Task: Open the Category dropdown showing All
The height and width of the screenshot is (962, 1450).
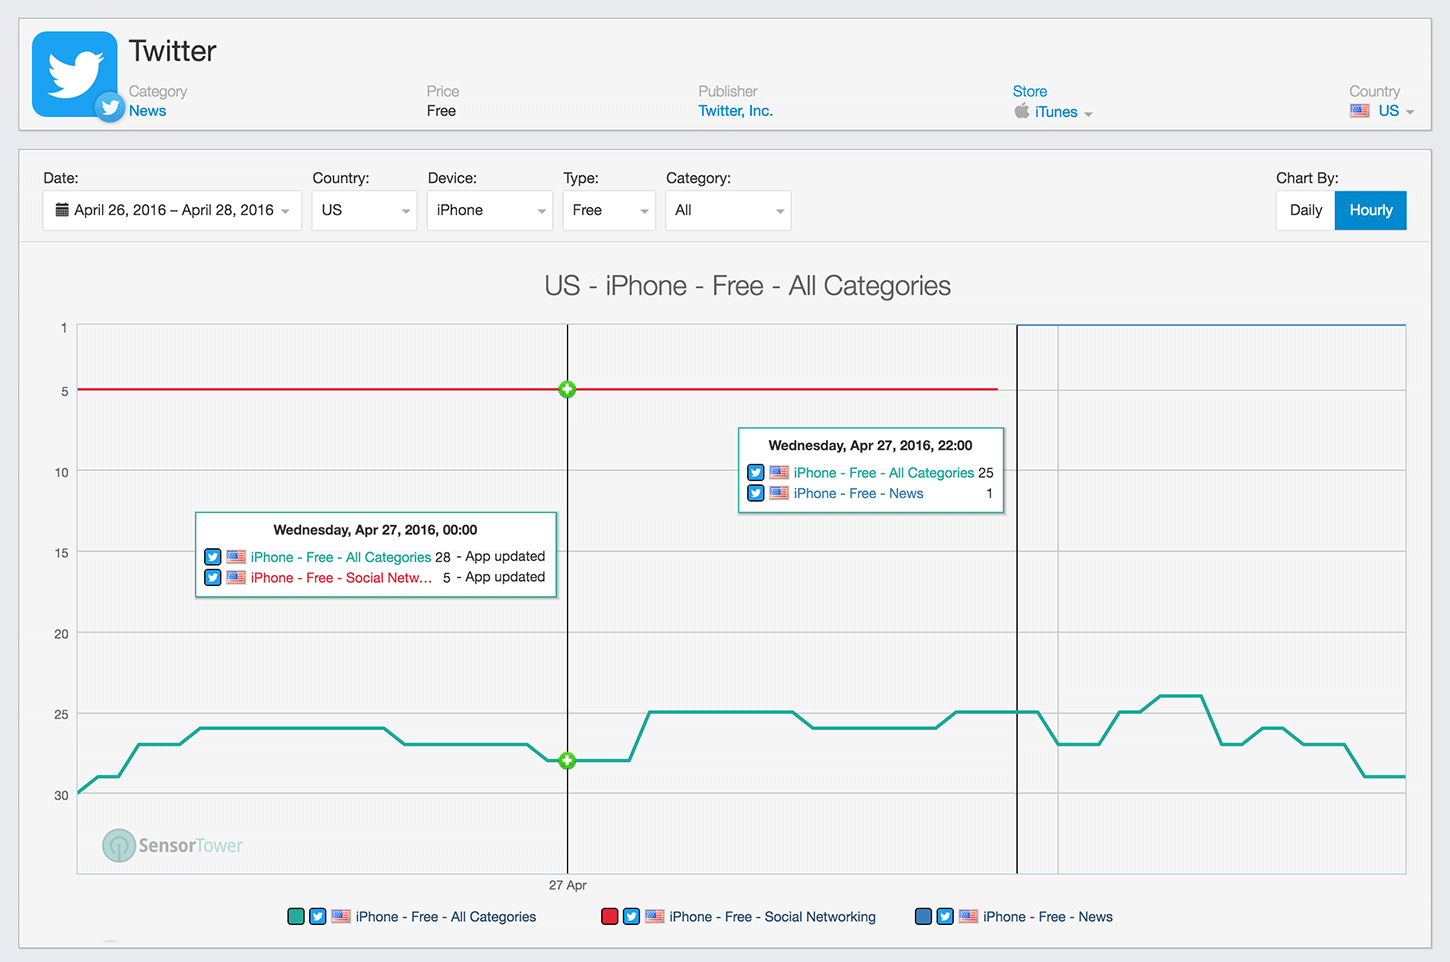Action: [728, 210]
